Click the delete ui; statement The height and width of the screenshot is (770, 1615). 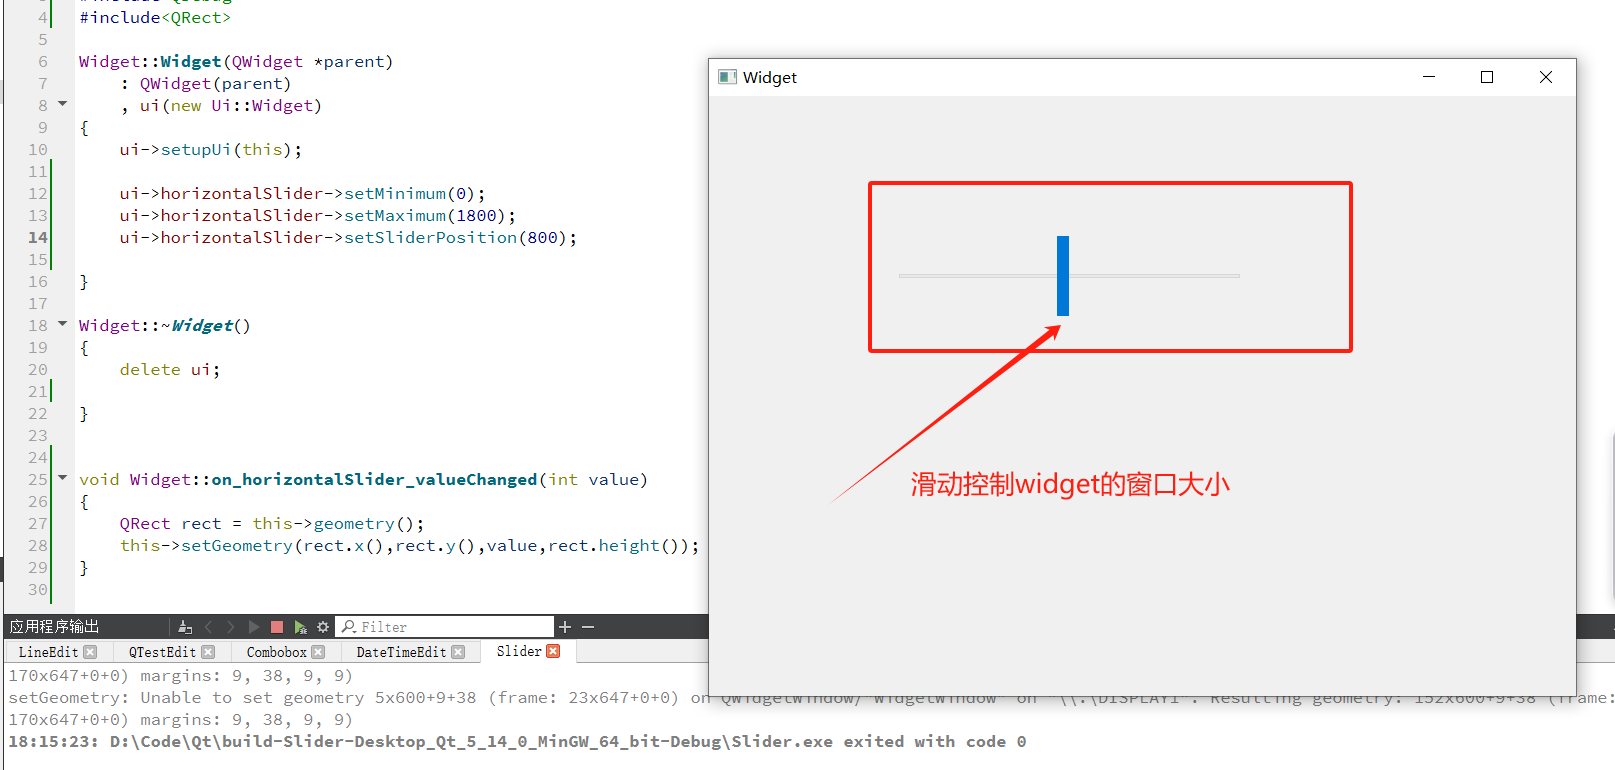tap(170, 370)
